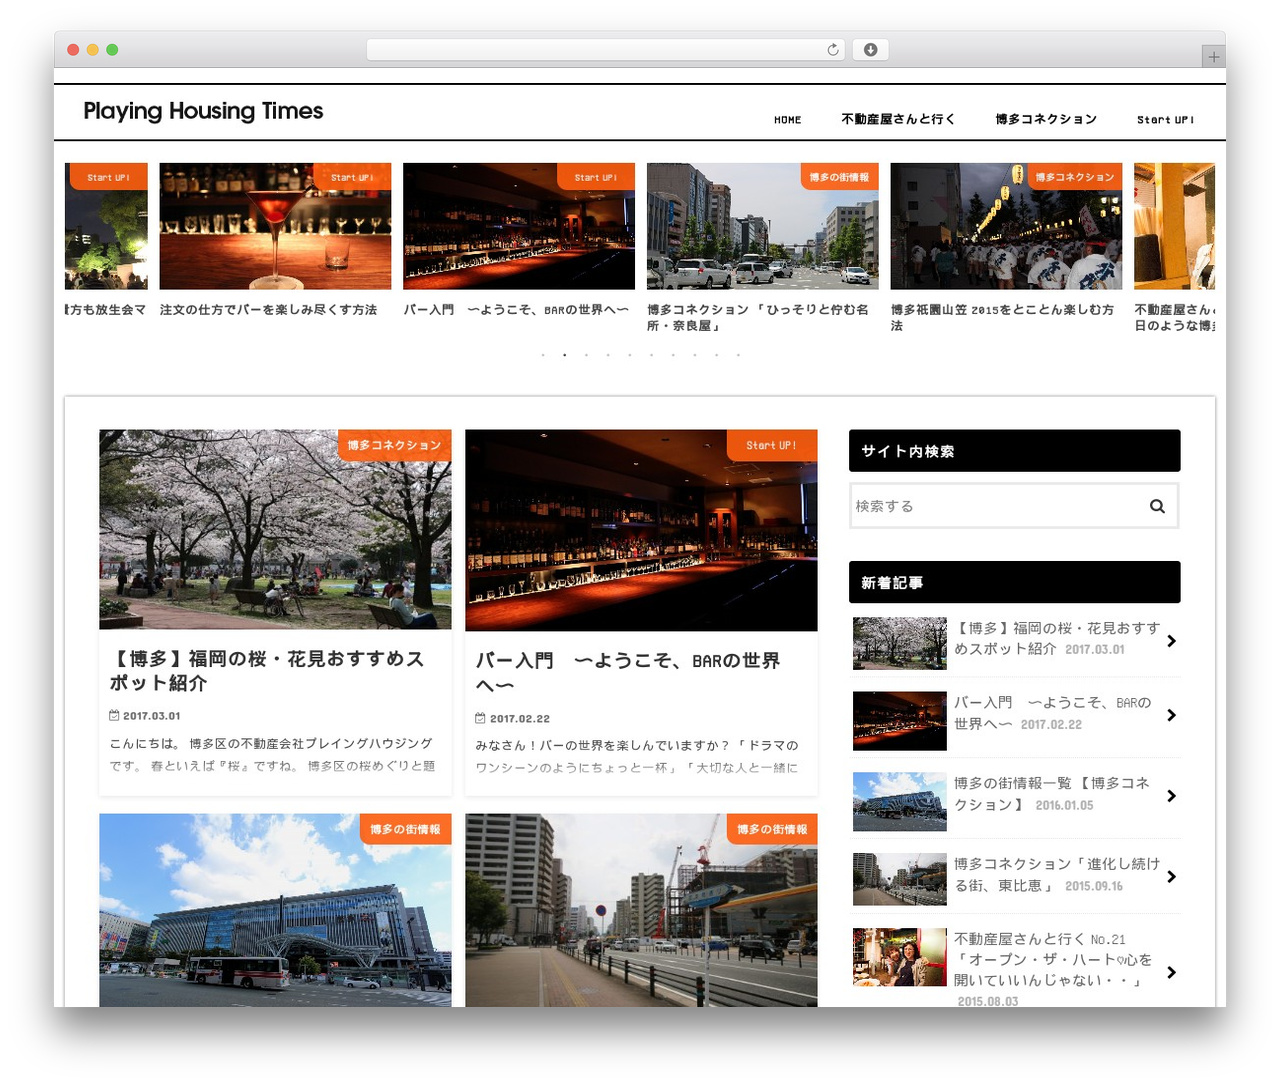Open sidebar entry 博多コネクション「進化し続ける街、東比恵」
This screenshot has height=1084, width=1280.
[1057, 875]
